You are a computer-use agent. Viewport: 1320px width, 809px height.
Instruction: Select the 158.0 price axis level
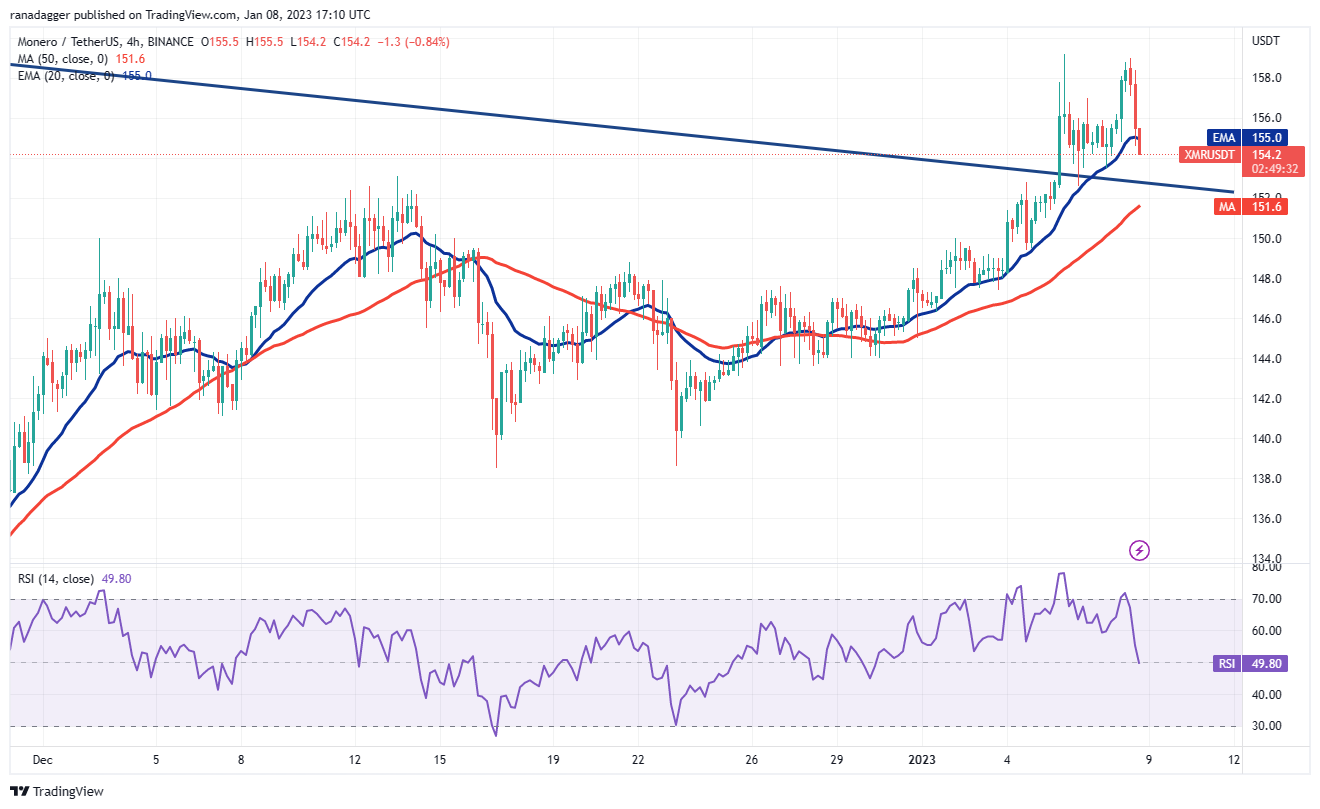coord(1267,78)
